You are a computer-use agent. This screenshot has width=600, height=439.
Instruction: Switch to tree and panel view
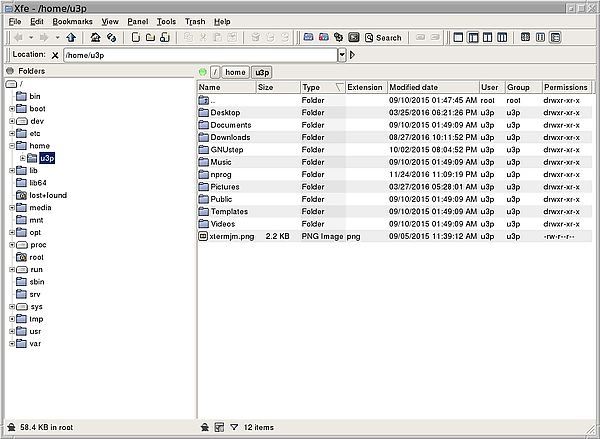click(x=475, y=38)
